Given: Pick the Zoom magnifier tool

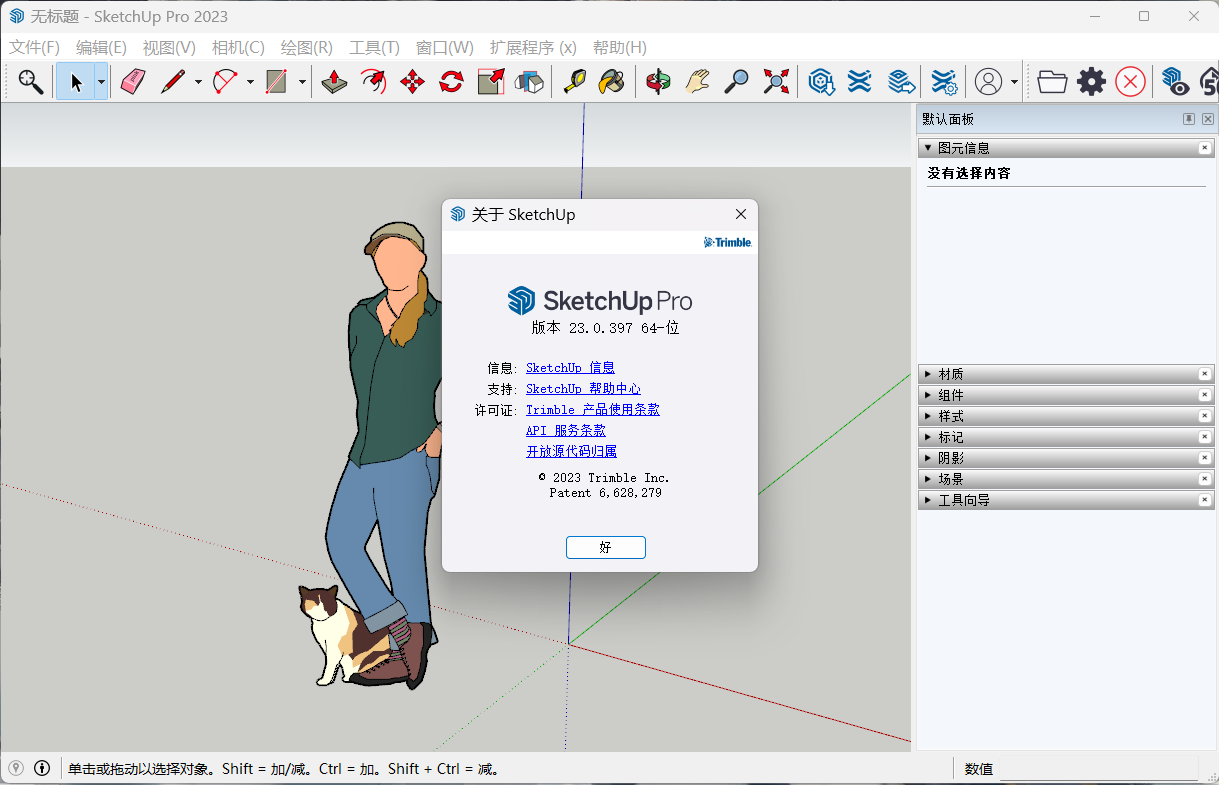Looking at the screenshot, I should pyautogui.click(x=737, y=81).
